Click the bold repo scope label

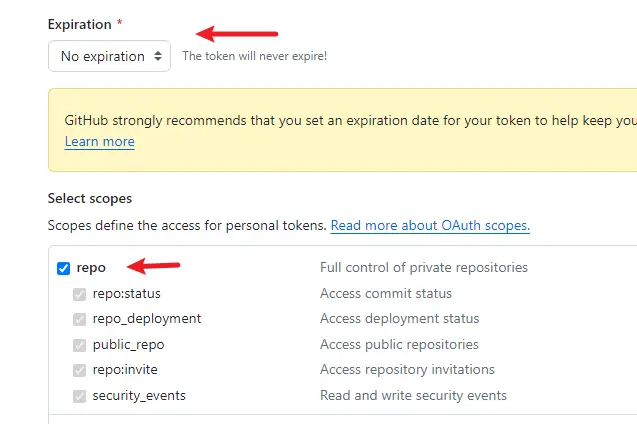pyautogui.click(x=91, y=268)
